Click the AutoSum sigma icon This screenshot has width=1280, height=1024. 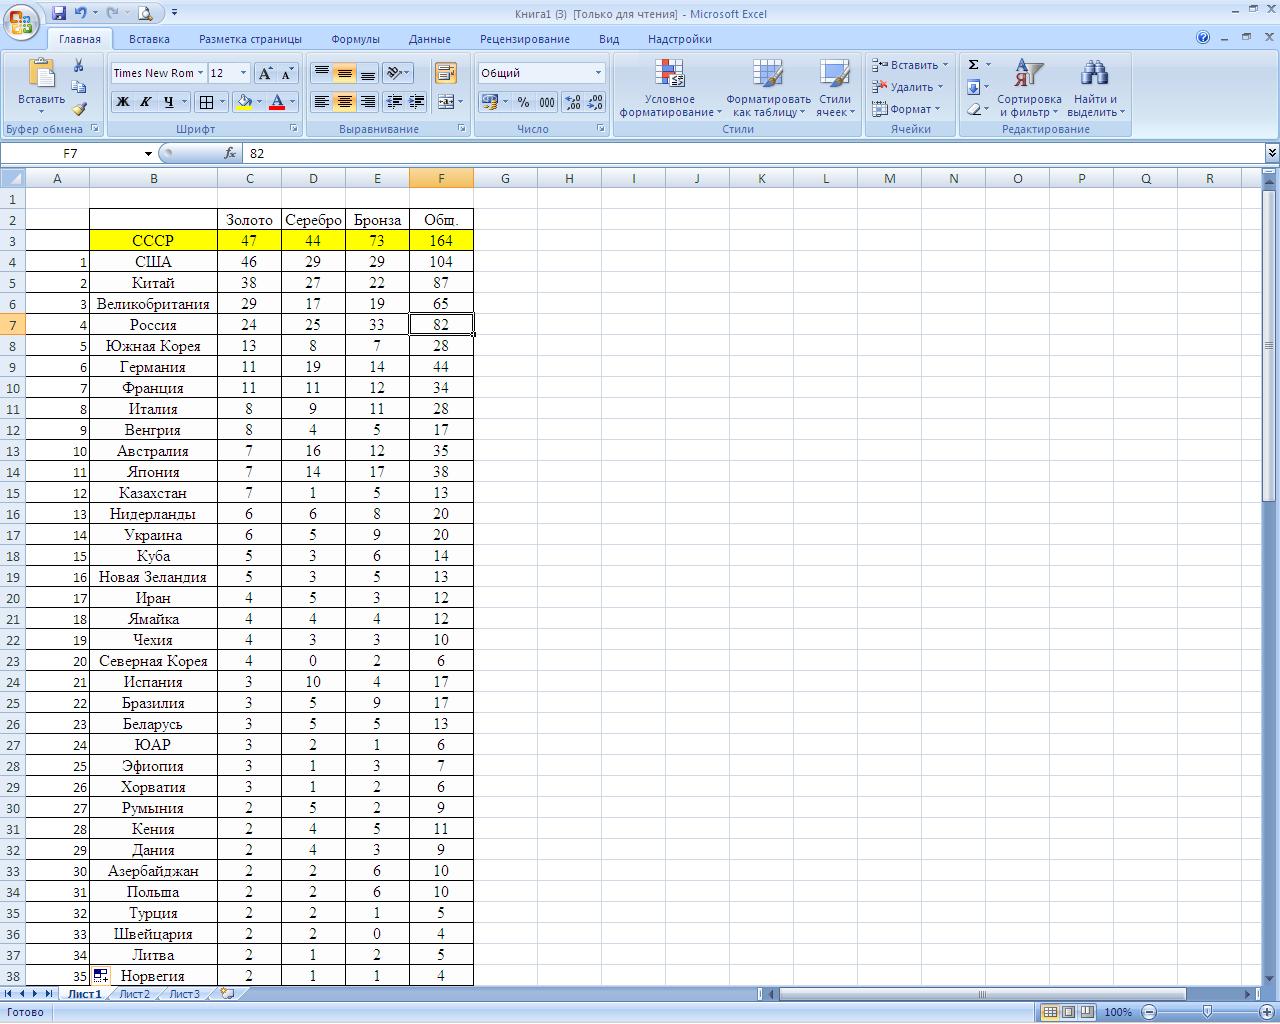click(x=973, y=65)
